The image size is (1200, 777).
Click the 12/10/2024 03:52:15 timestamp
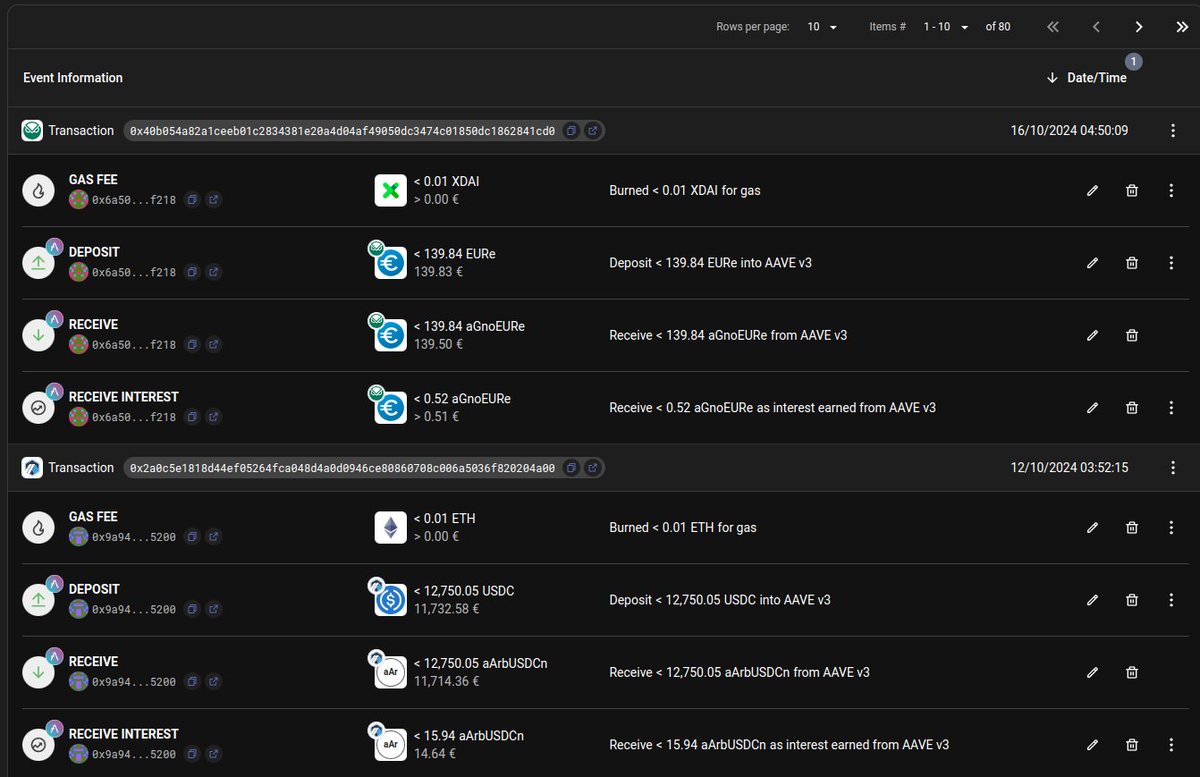click(1069, 468)
